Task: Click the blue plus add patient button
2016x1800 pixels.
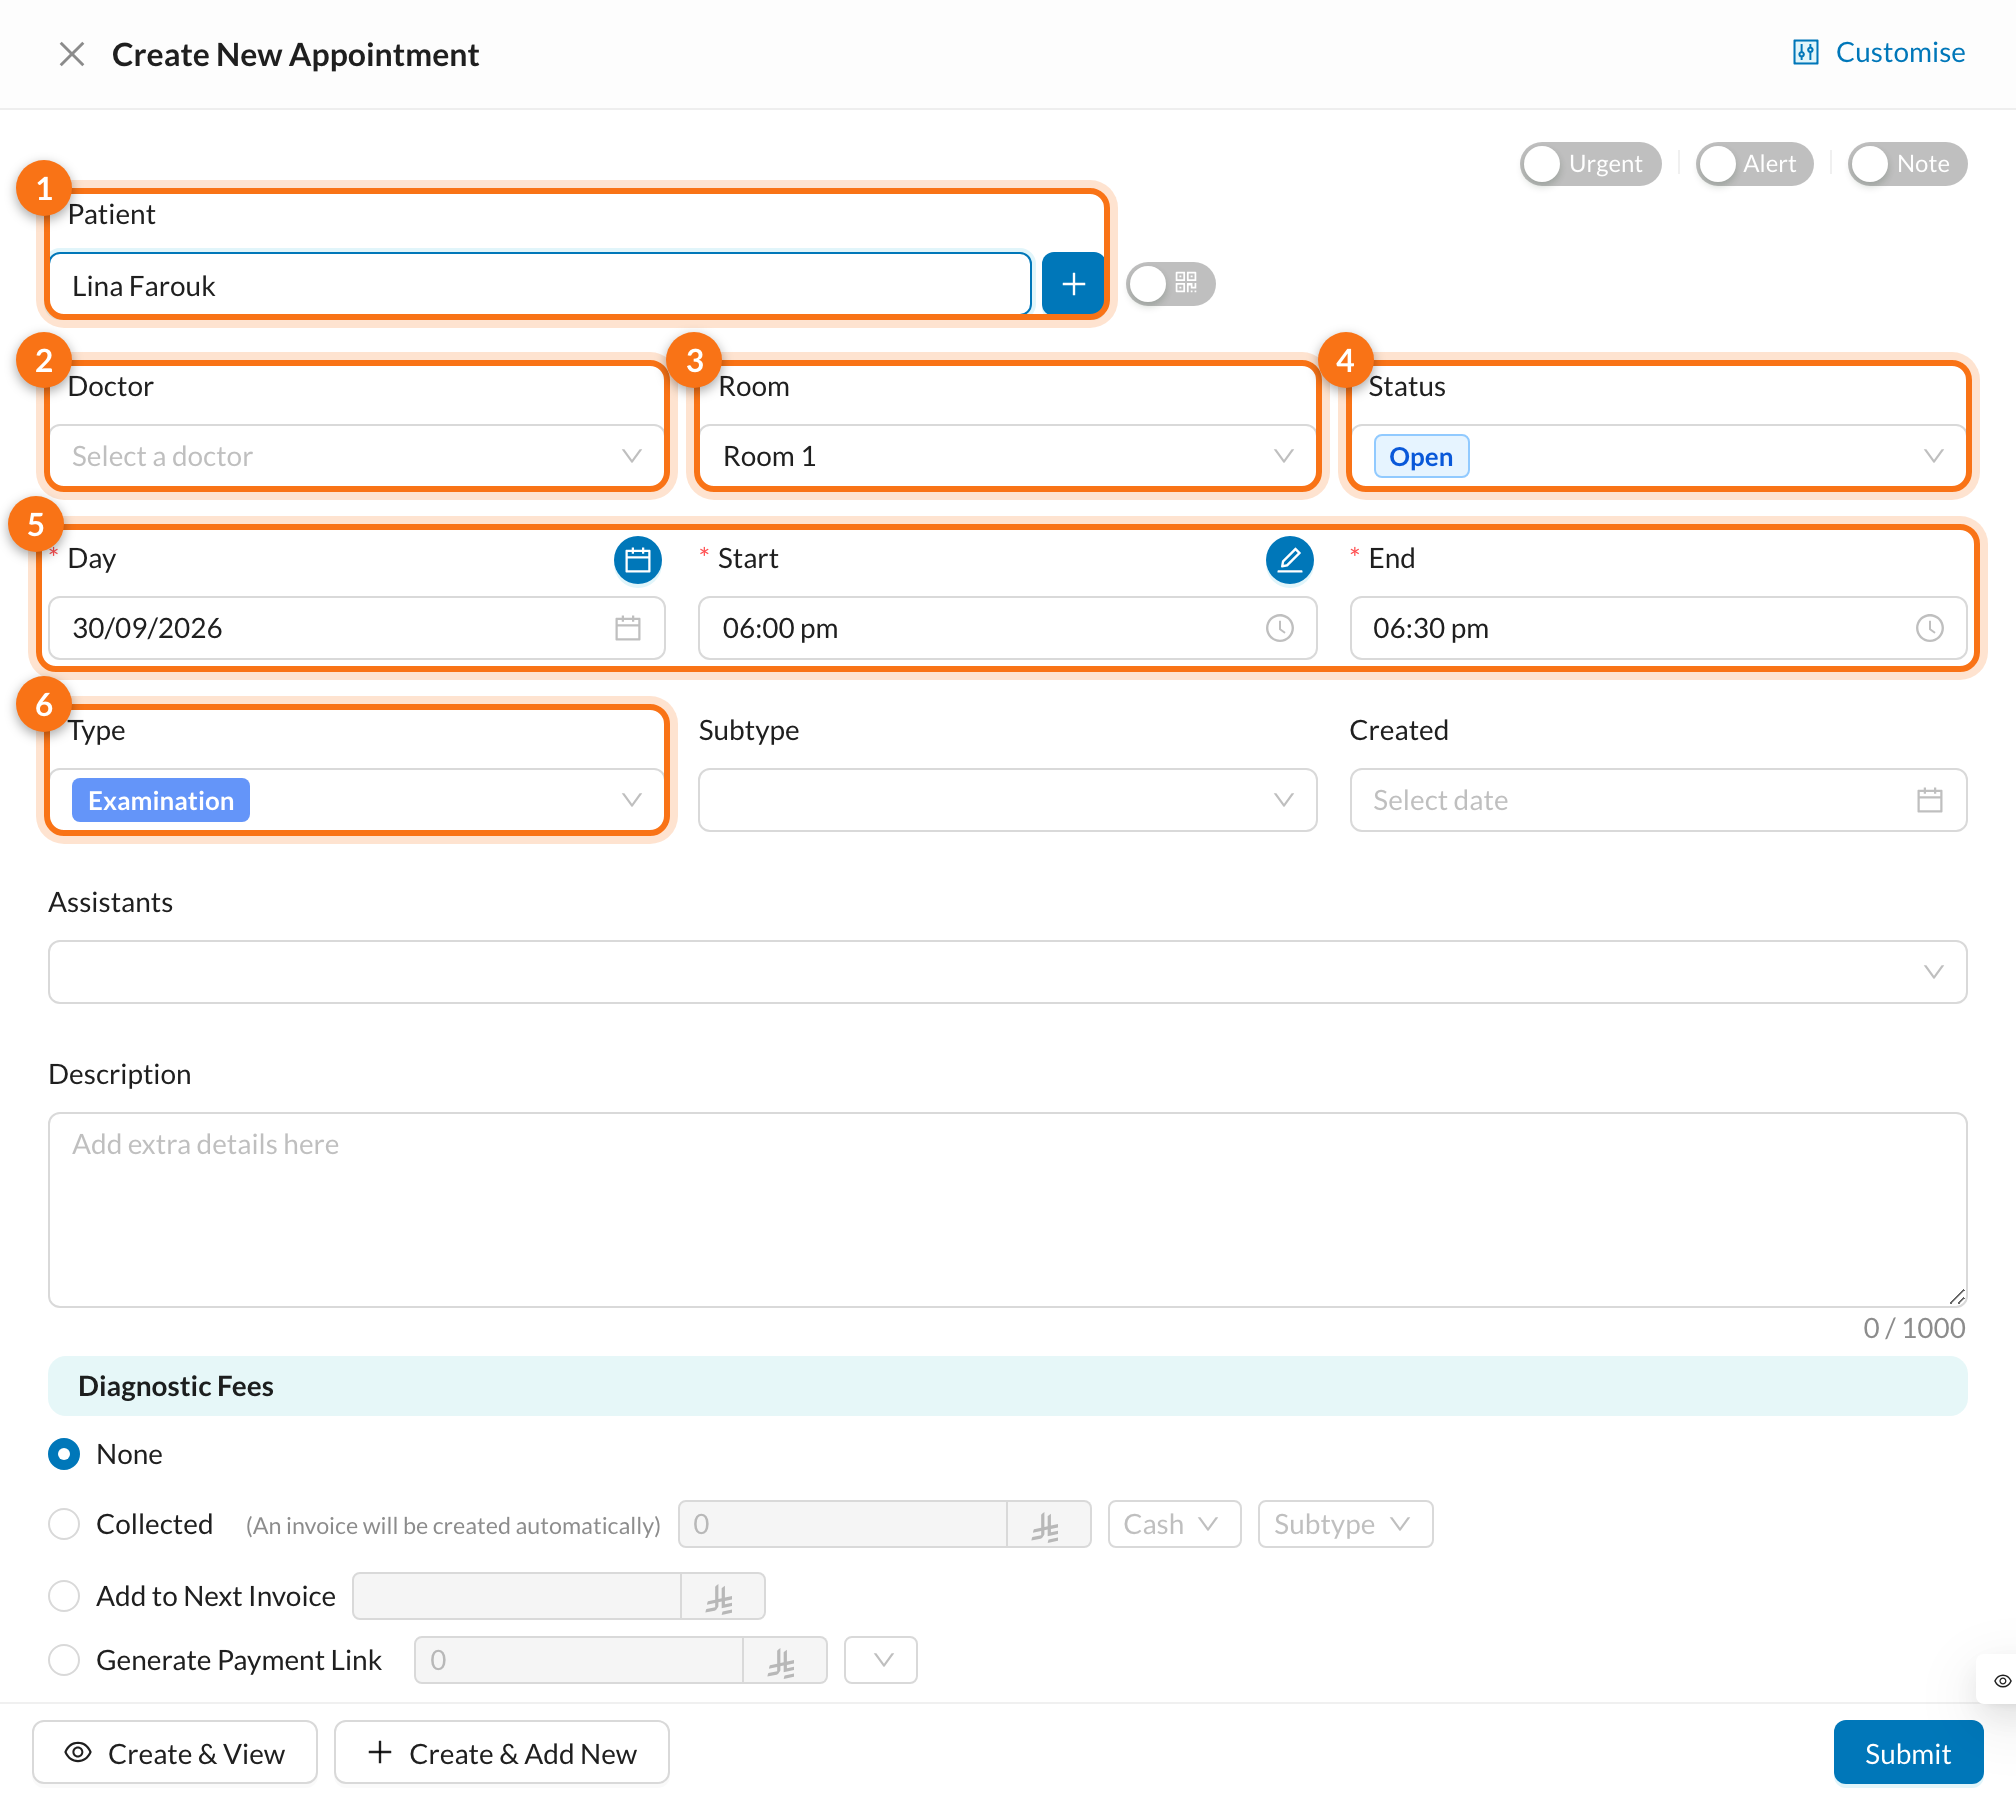Action: (x=1073, y=284)
